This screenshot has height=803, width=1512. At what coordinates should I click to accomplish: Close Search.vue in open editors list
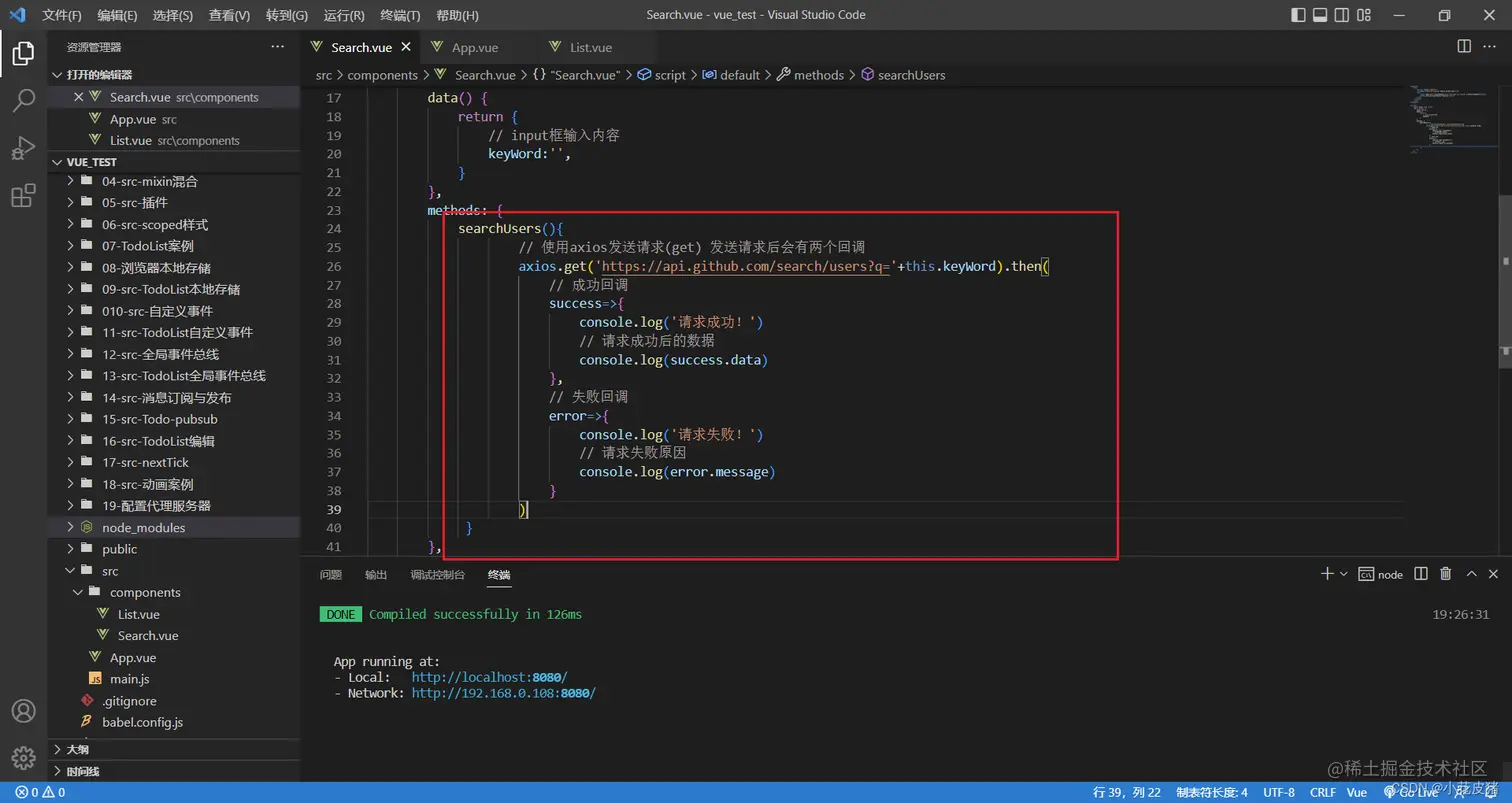tap(79, 97)
